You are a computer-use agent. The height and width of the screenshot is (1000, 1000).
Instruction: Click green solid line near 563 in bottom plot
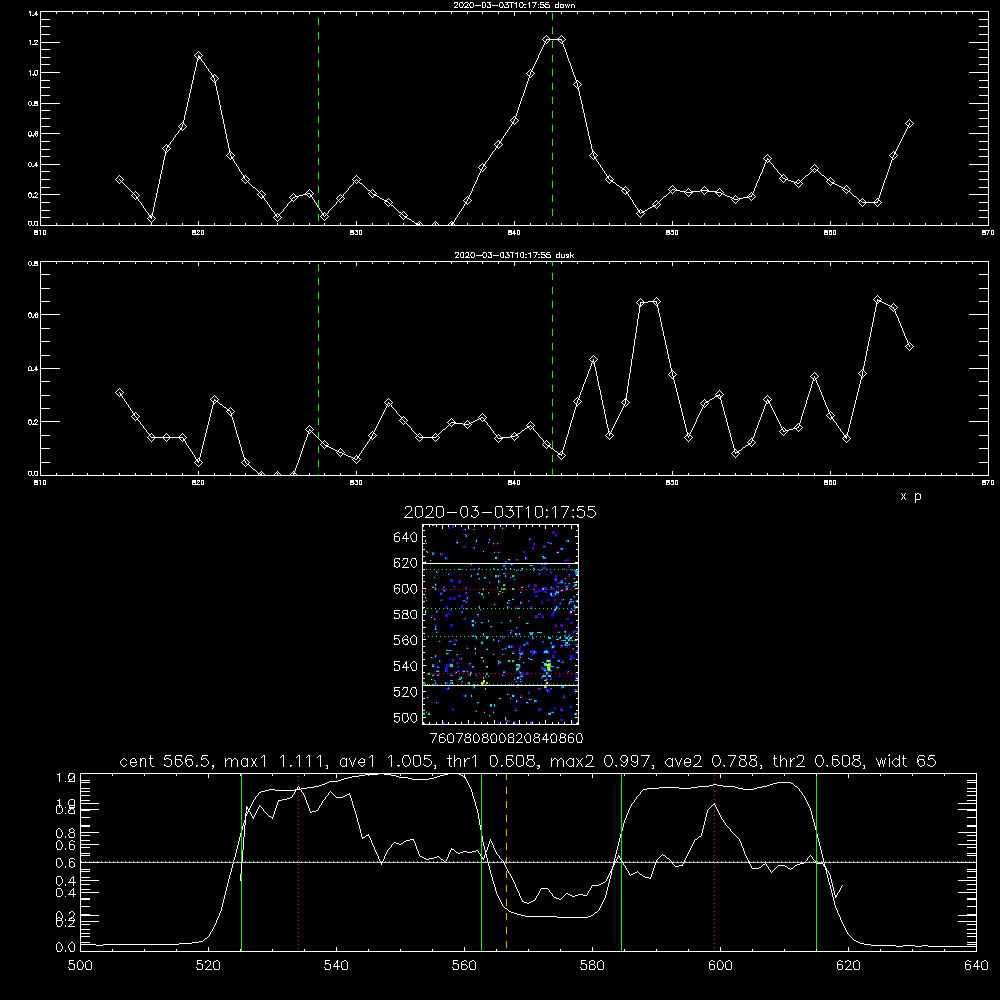point(482,861)
